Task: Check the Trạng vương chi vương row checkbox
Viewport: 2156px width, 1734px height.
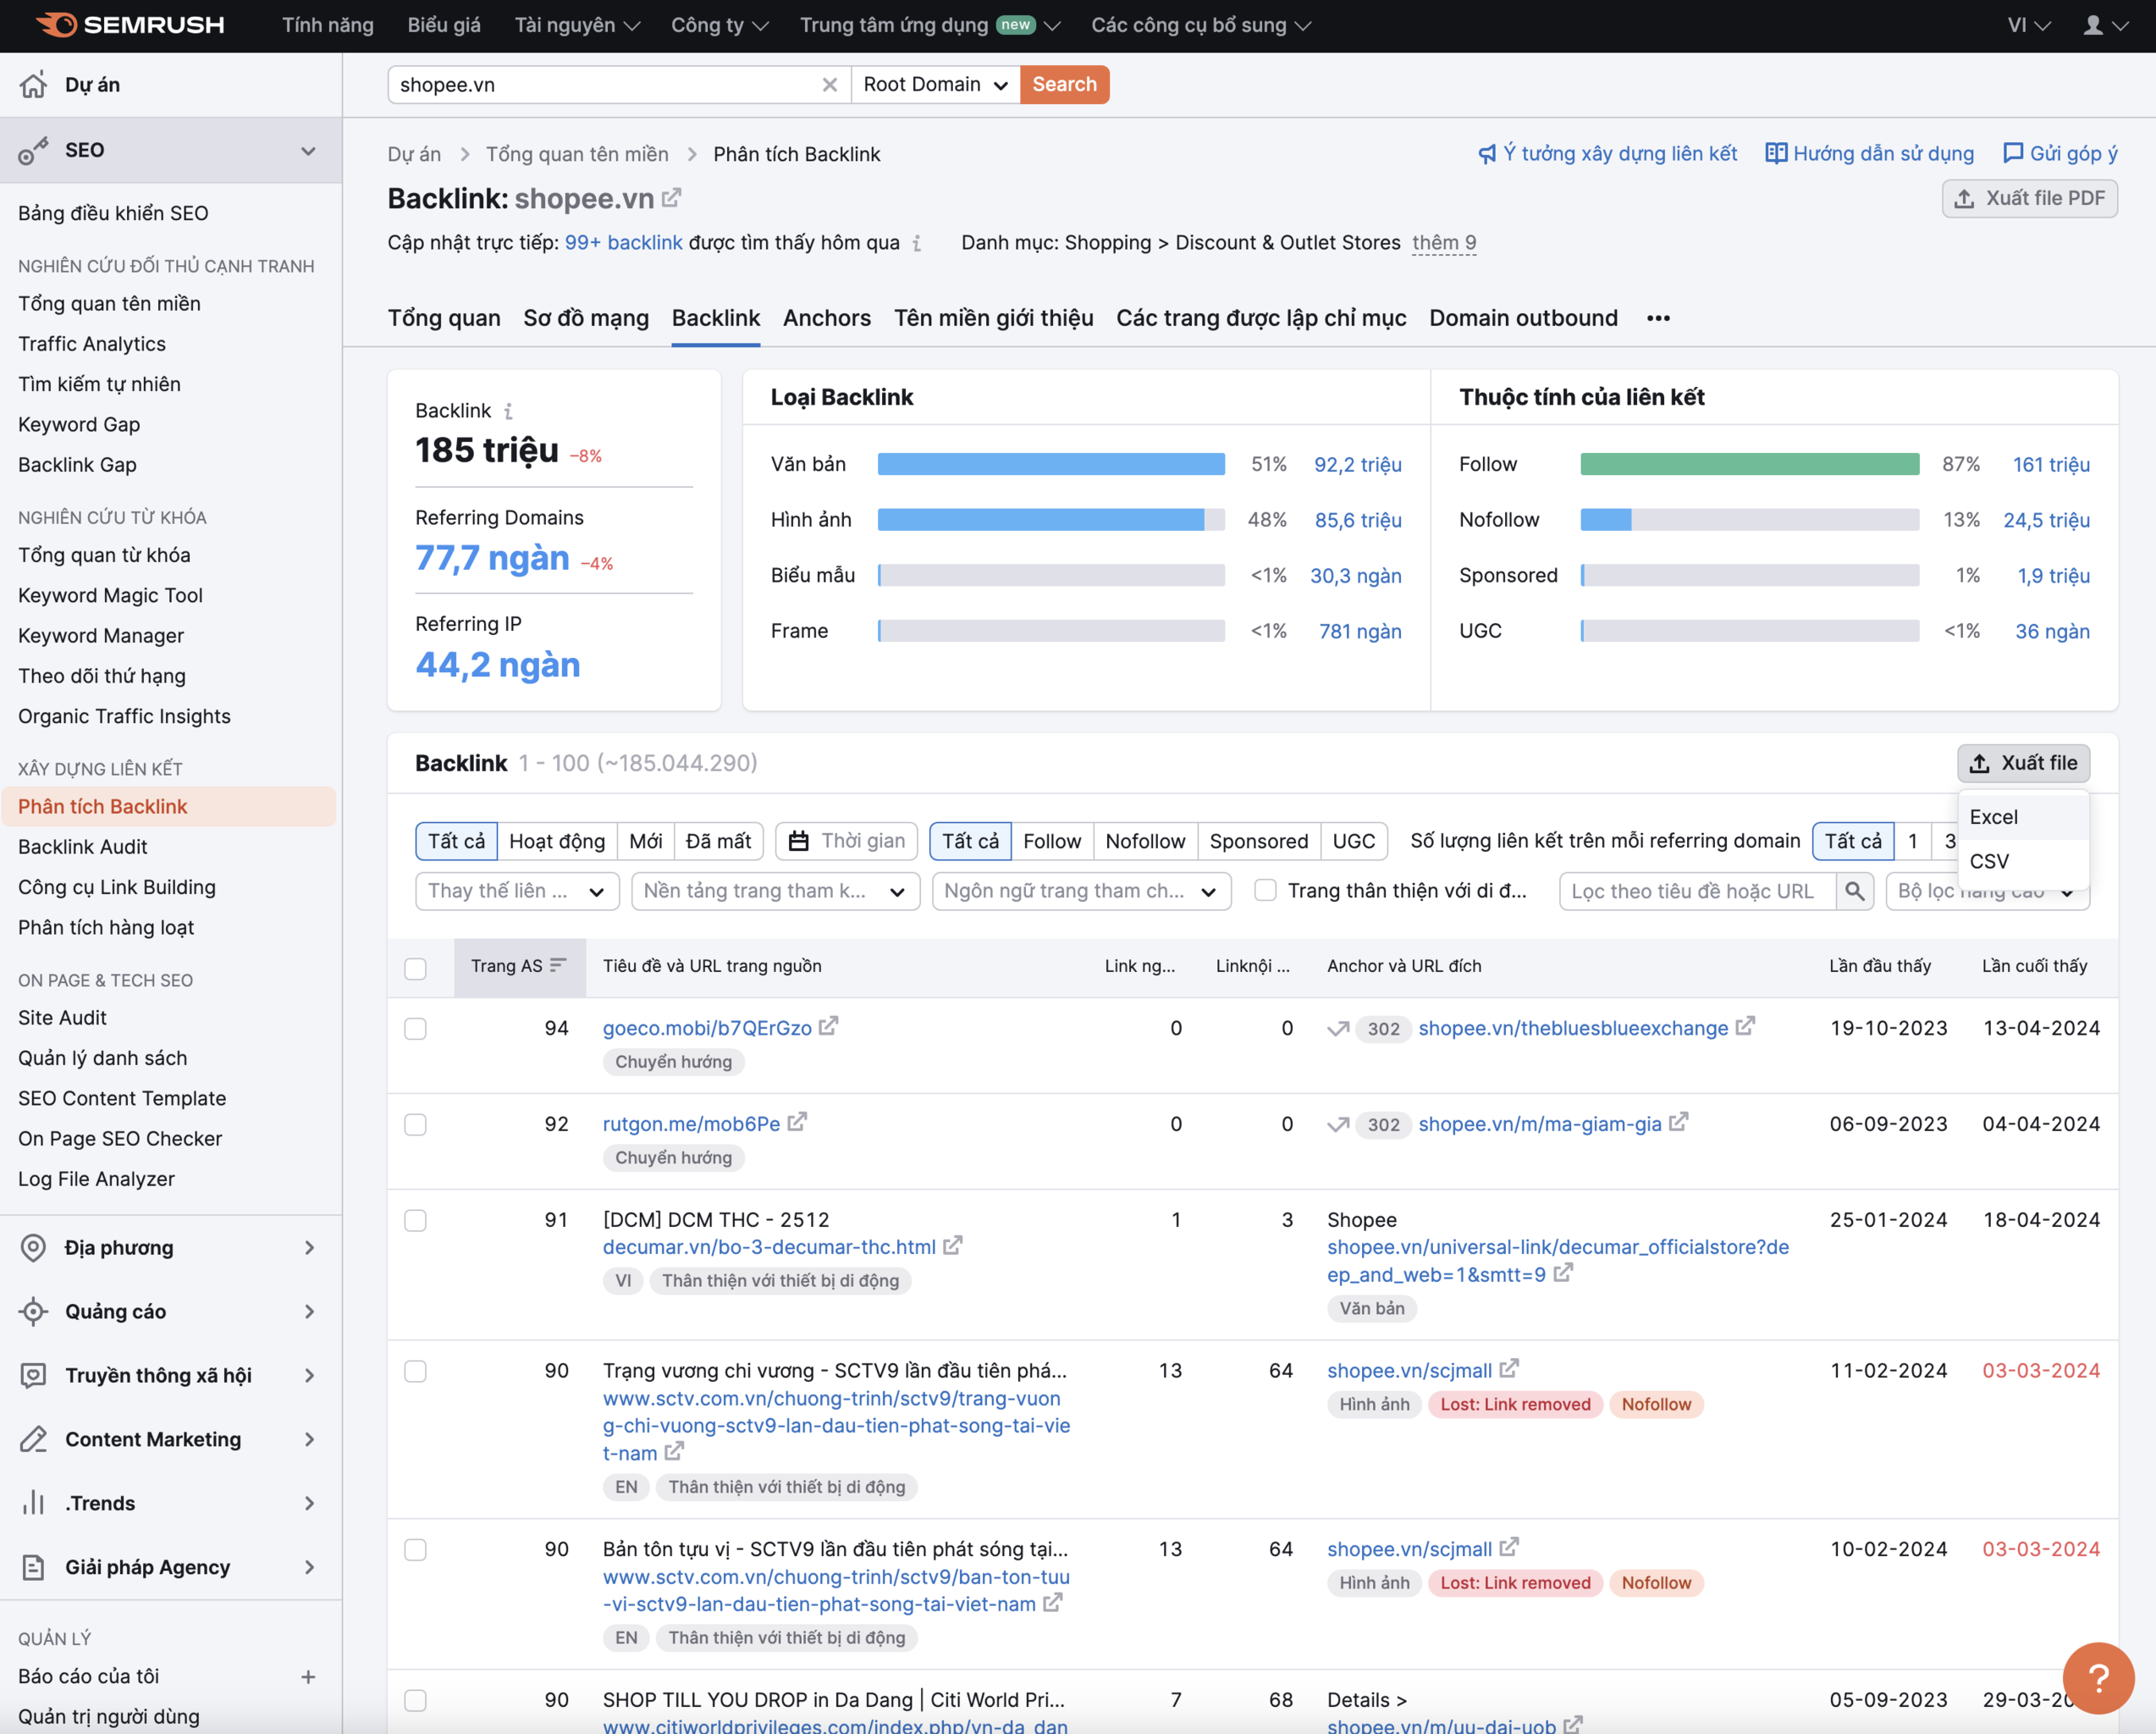Action: point(415,1371)
